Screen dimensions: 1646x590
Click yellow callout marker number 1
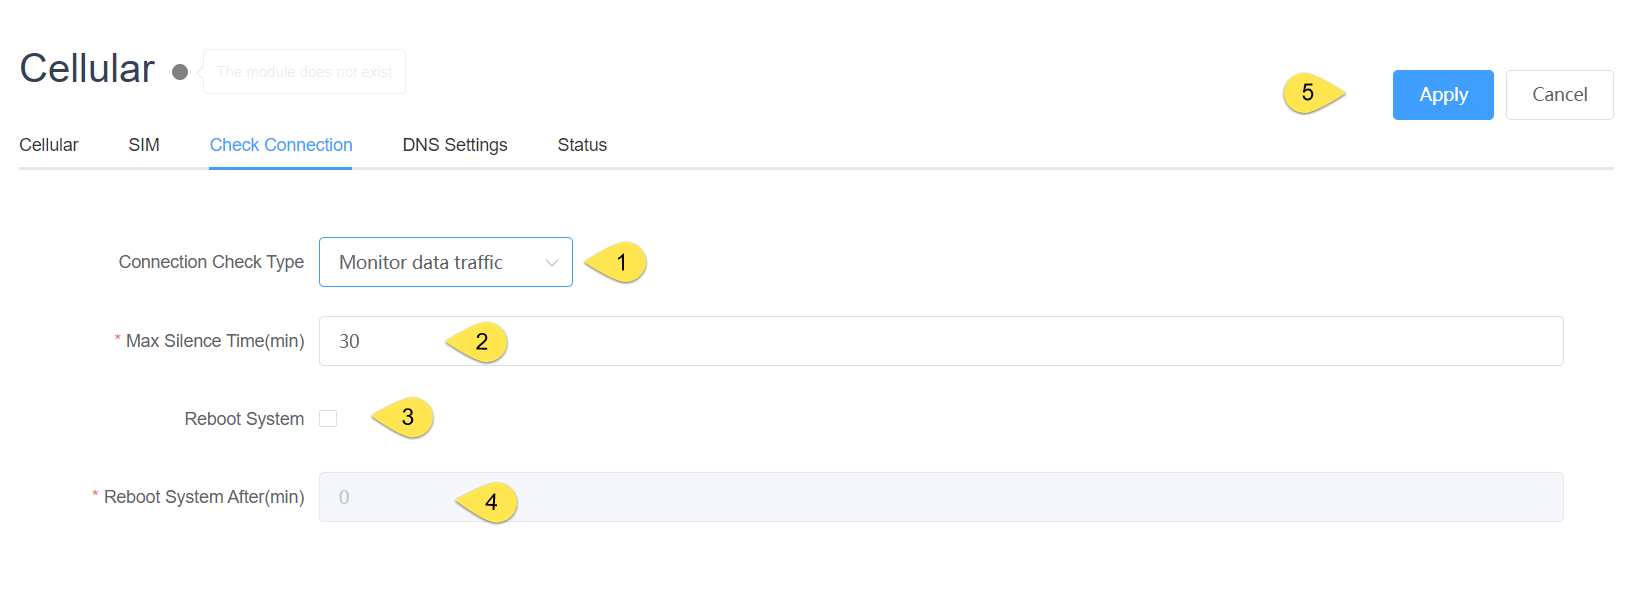click(619, 262)
